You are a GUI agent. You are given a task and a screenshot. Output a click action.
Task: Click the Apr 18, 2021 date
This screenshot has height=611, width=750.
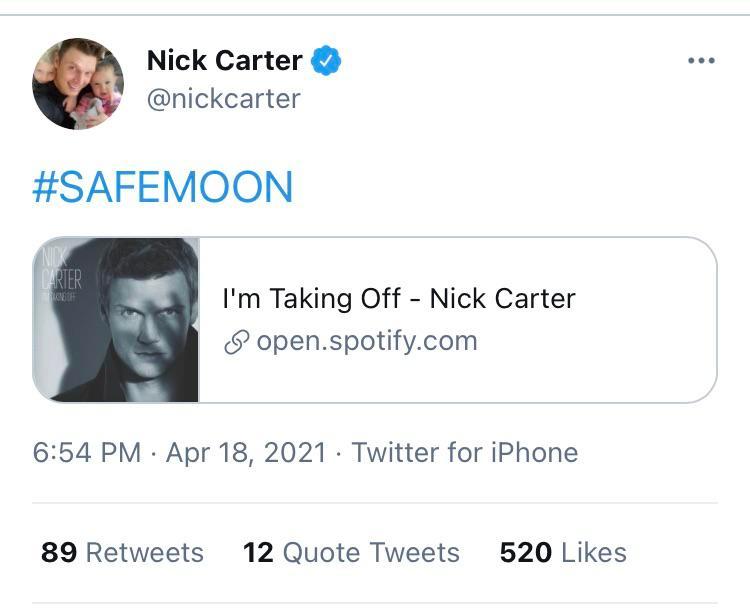pos(246,452)
